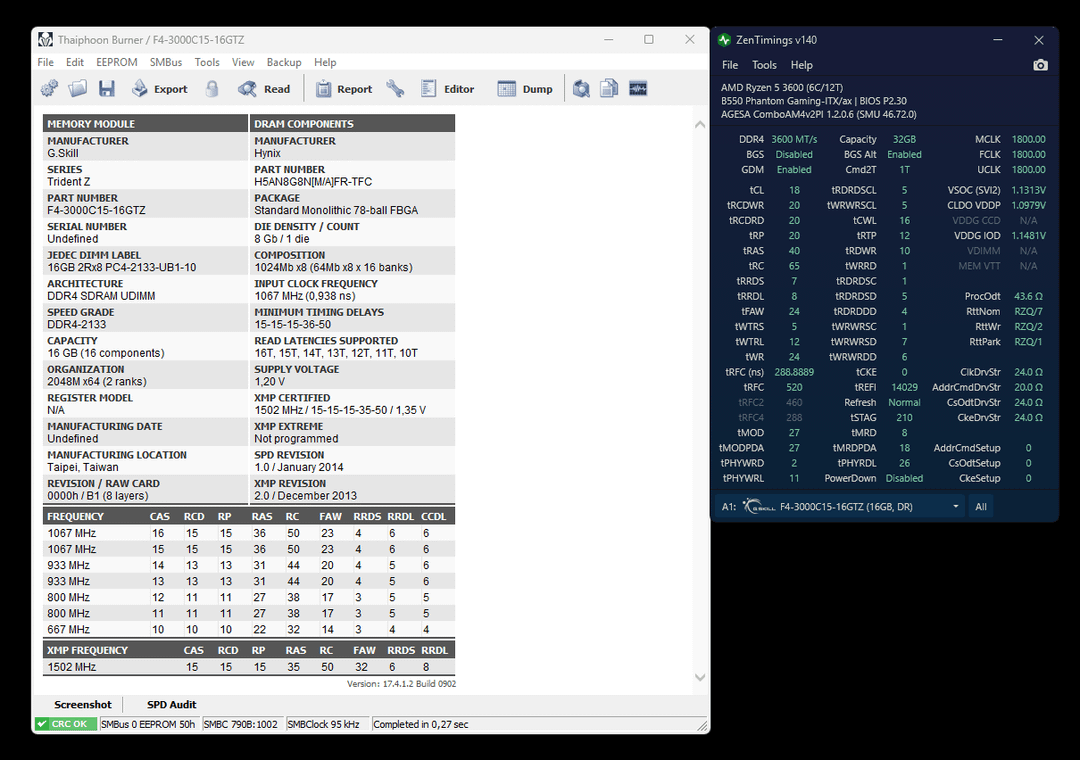Click the All button in ZenTimings

[981, 506]
